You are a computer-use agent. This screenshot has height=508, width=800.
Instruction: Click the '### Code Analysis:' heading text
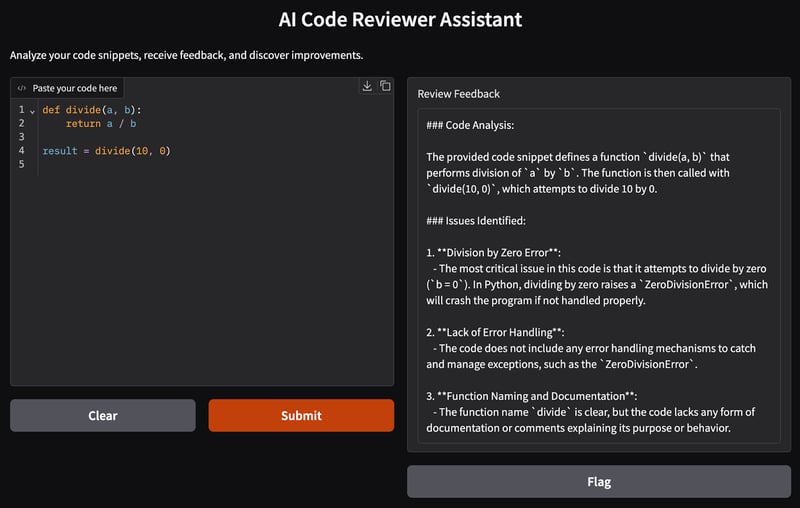coord(470,125)
